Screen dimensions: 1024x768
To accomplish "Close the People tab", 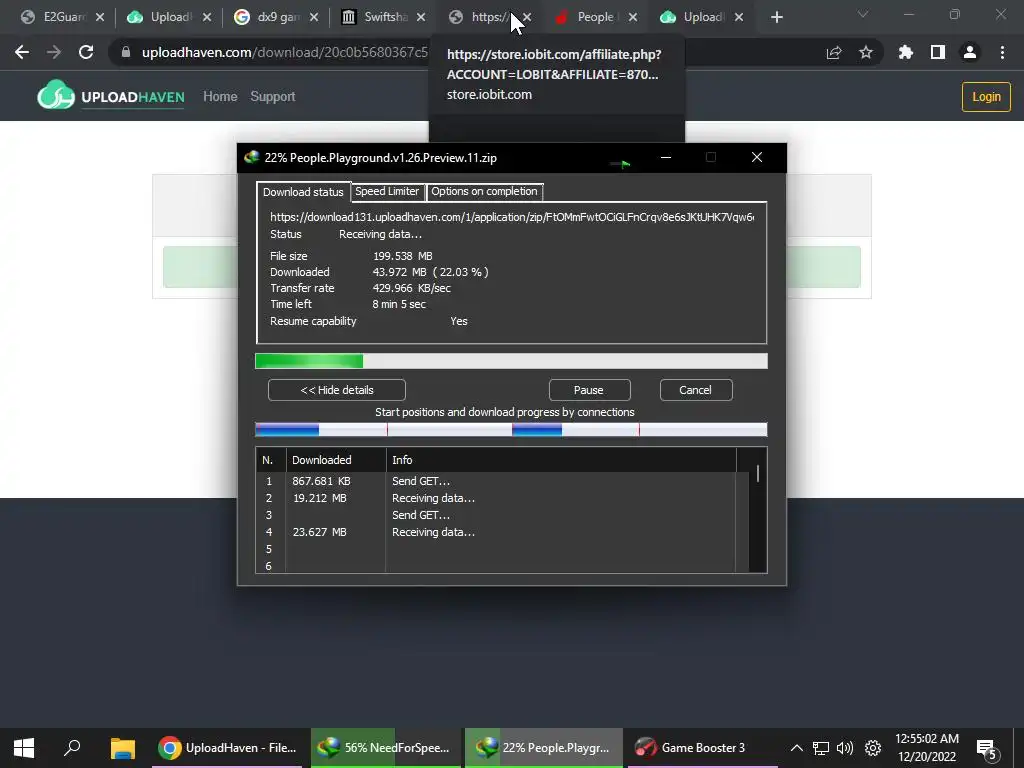I will (633, 18).
